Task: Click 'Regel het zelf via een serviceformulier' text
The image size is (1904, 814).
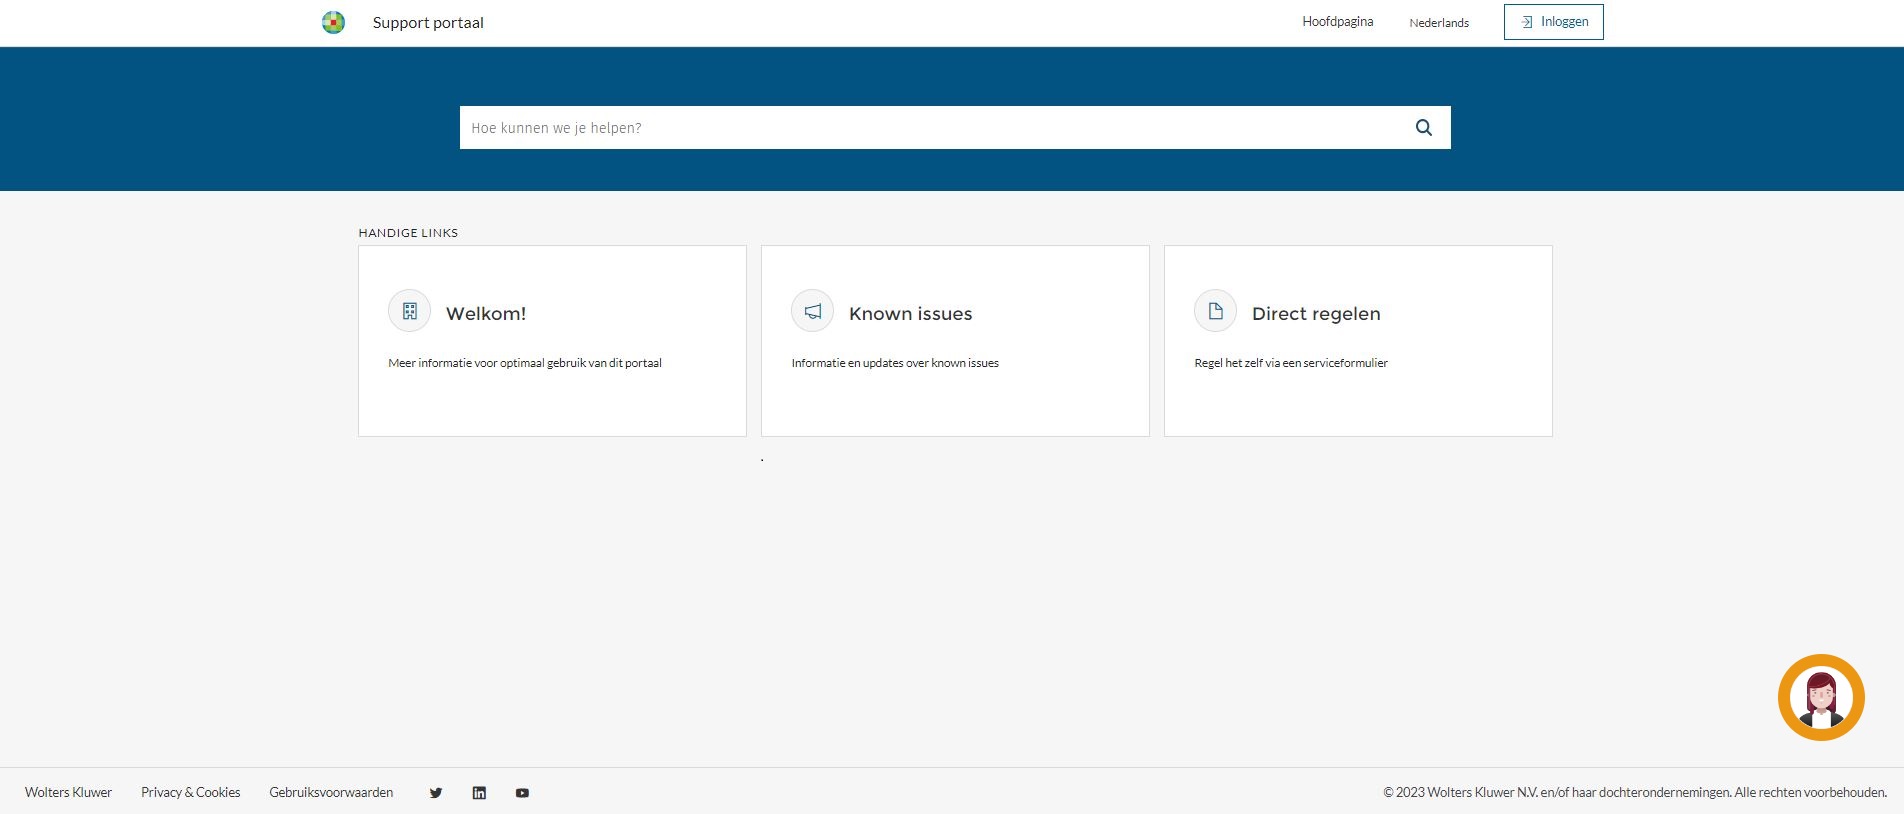Action: 1291,363
